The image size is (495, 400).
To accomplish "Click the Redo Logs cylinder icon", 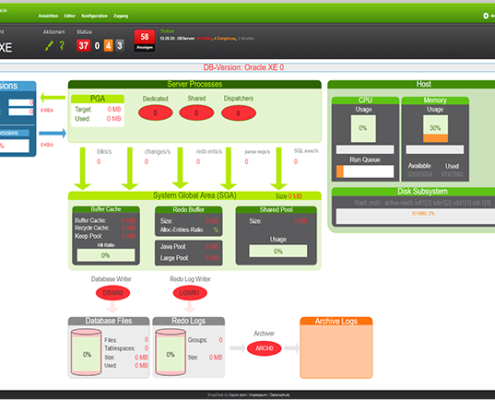I will coord(170,352).
